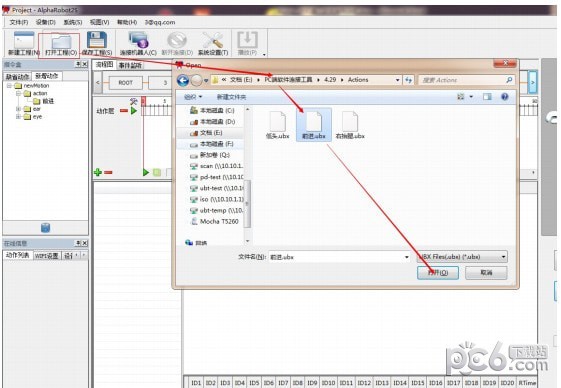Viewport: 561px width, 388px height.
Task: Play the action layer with the green triangle
Action: tap(134, 111)
